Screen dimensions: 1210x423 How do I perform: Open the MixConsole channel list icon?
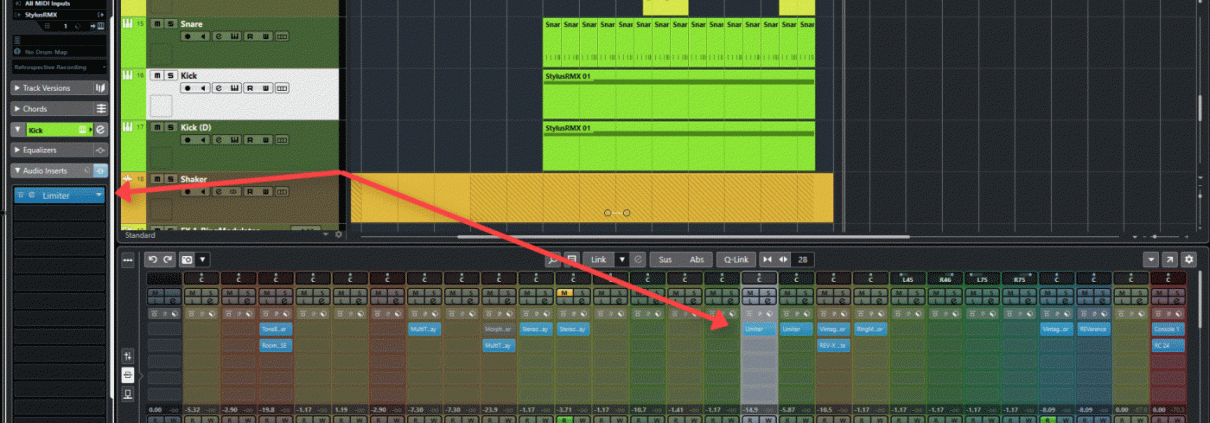tap(570, 259)
